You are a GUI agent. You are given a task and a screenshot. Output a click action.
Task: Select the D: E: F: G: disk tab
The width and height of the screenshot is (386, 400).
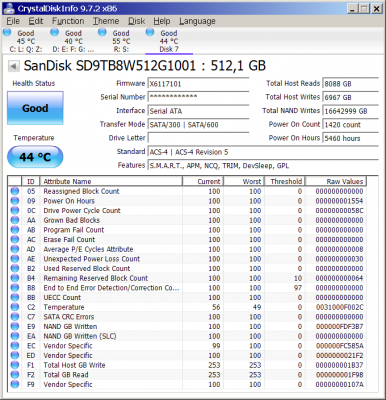(73, 41)
